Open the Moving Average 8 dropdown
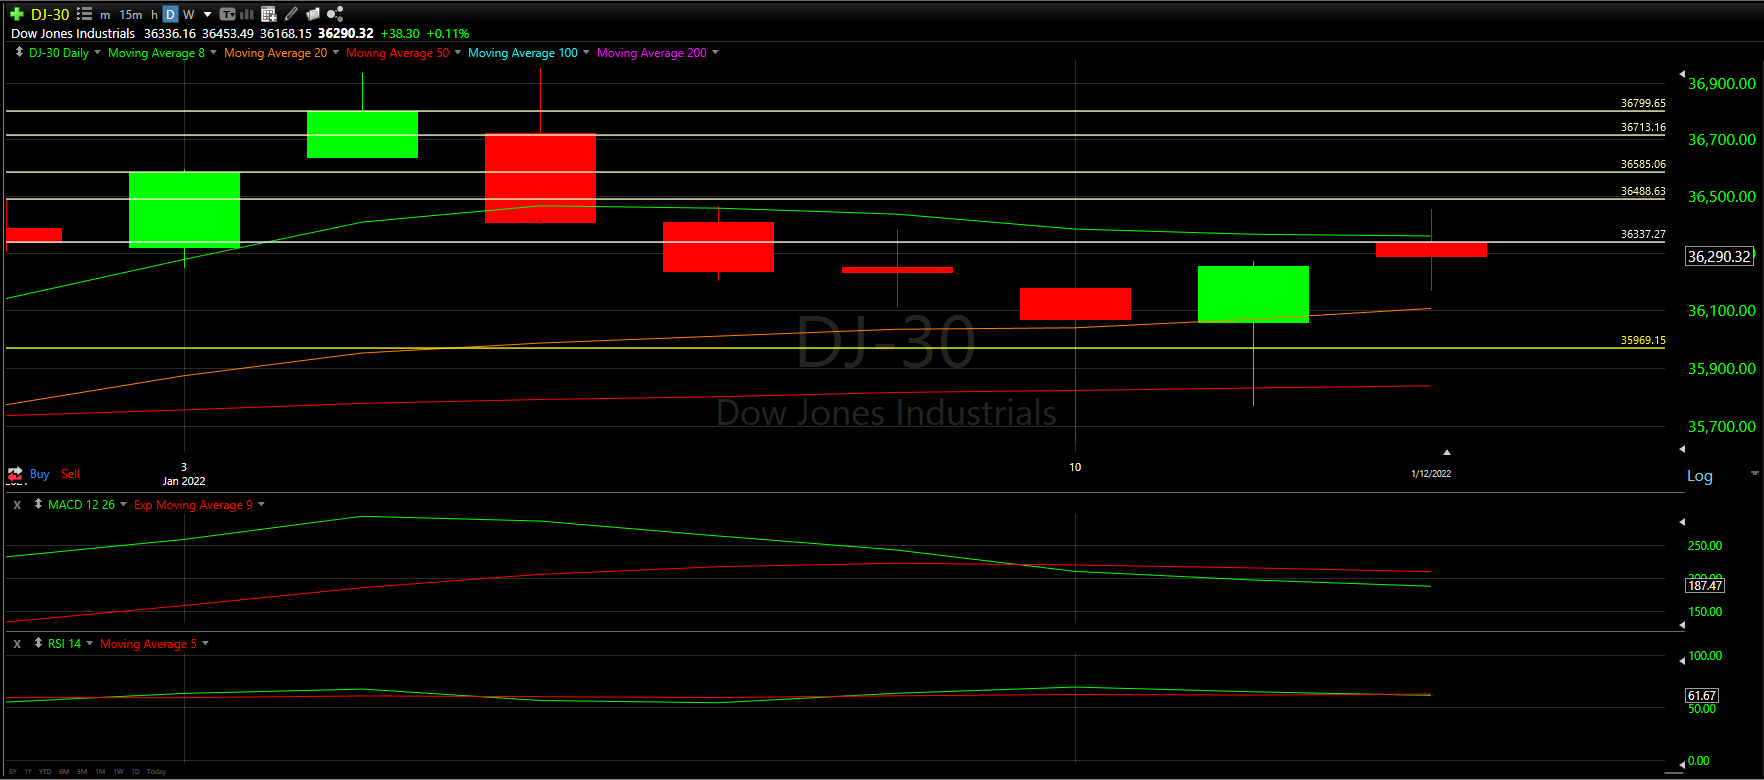 [x=213, y=52]
